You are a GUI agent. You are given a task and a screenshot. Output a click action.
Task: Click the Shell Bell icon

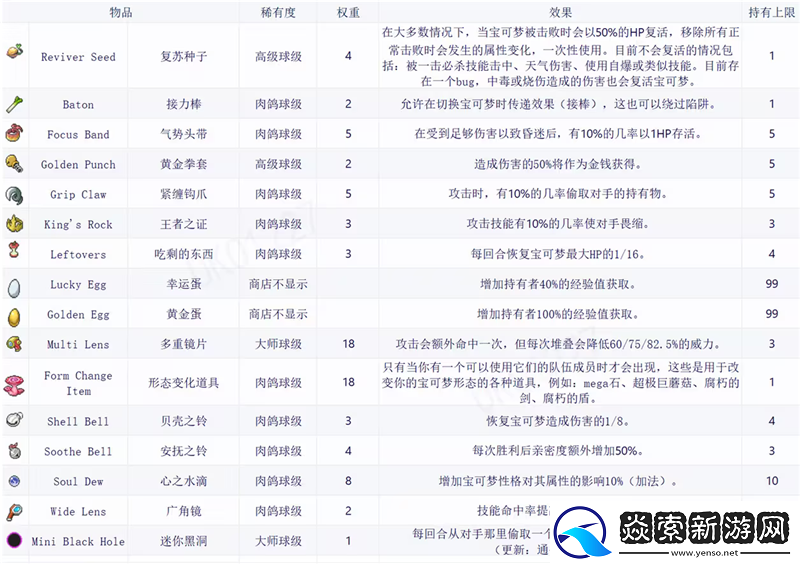click(14, 420)
